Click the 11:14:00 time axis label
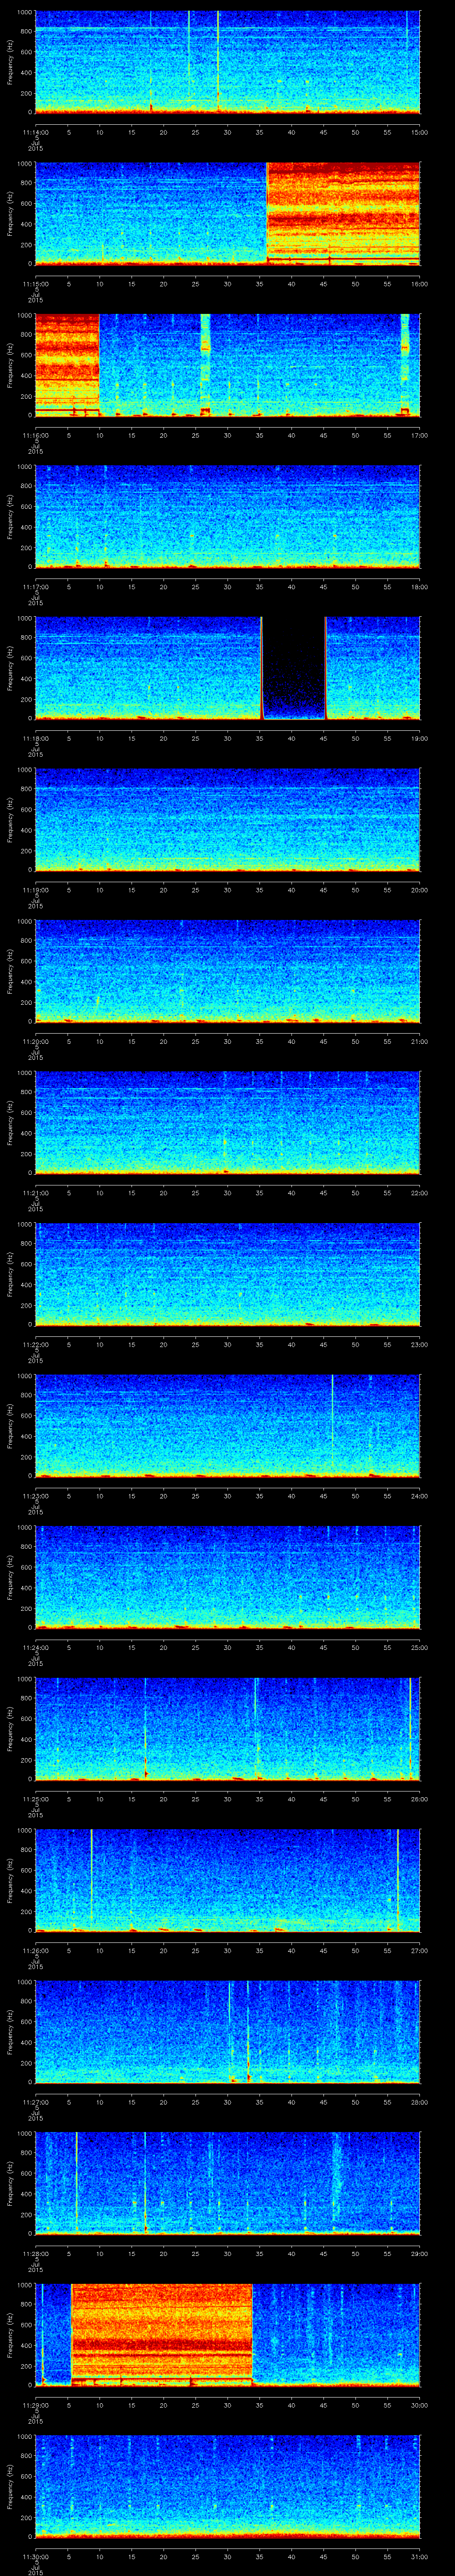Viewport: 455px width, 2576px height. pyautogui.click(x=35, y=131)
